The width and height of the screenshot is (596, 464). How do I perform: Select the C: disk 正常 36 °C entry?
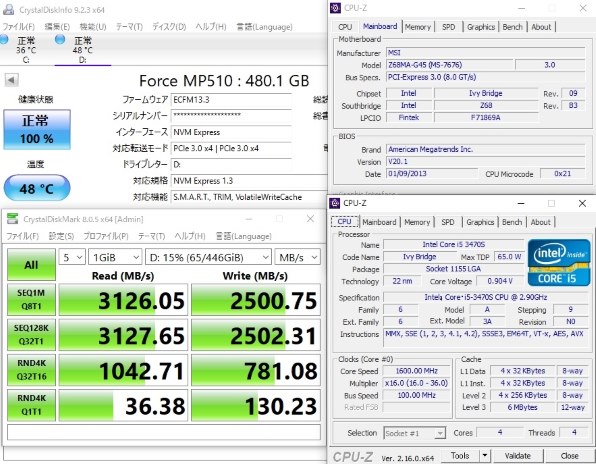click(26, 49)
